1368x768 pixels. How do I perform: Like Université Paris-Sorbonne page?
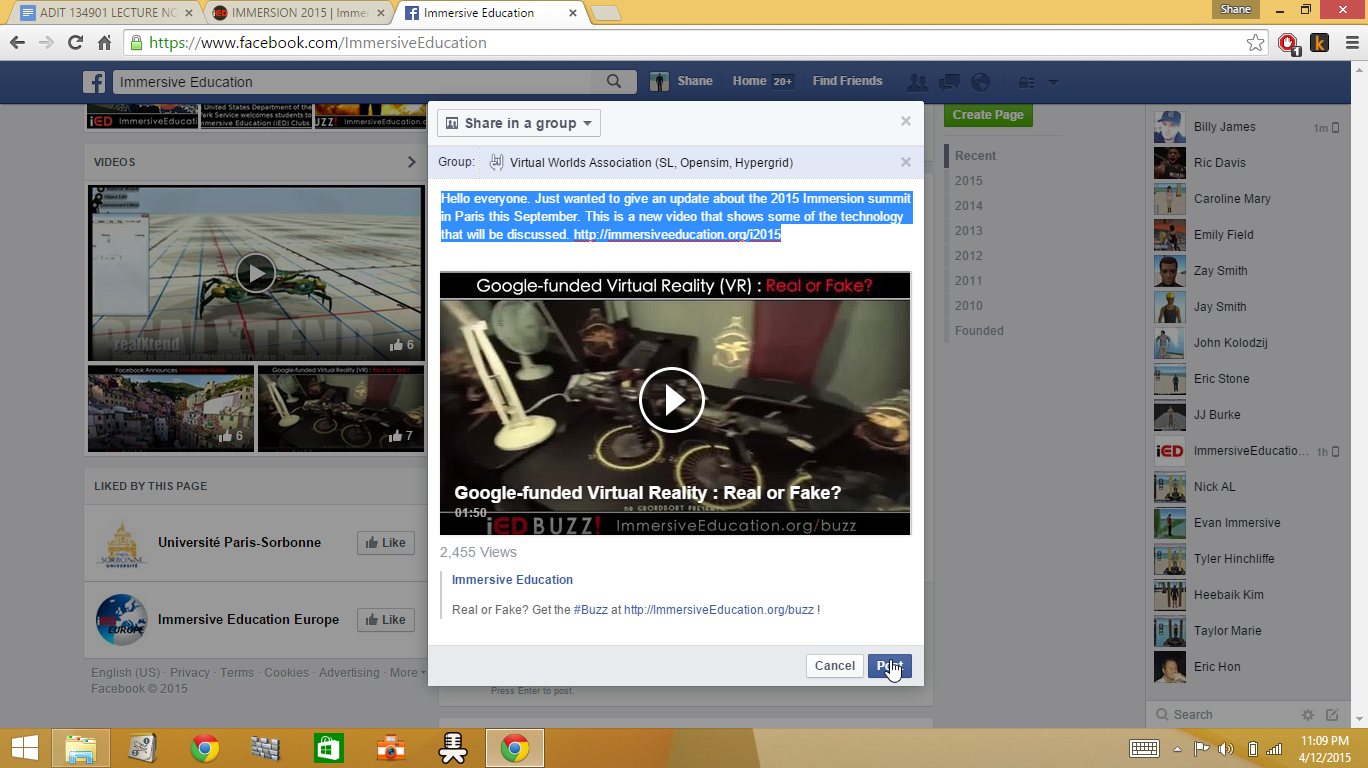tap(386, 543)
